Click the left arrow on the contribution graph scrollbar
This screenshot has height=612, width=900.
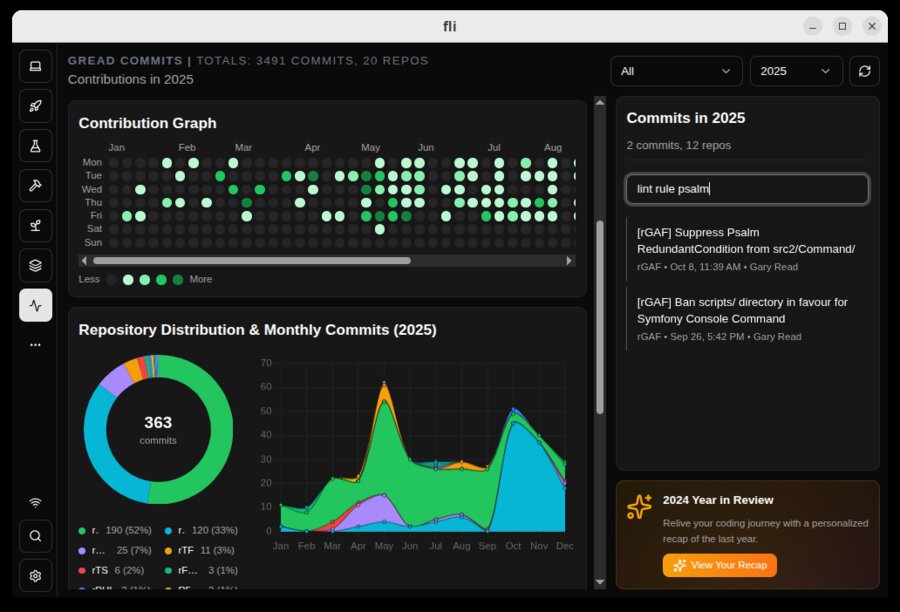[x=82, y=260]
